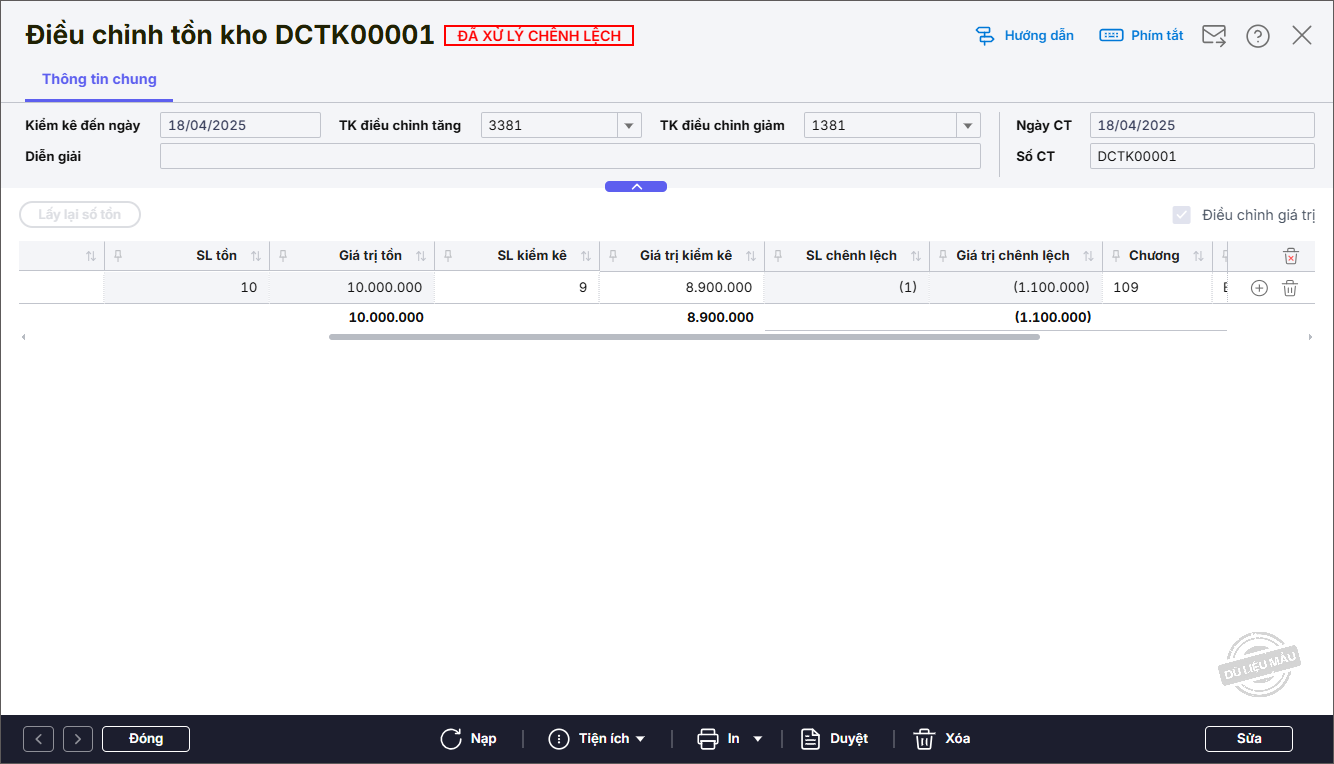Select the Giá trị chênh lệch cell (1.100.000) in the row
The image size is (1334, 764).
coord(1016,288)
